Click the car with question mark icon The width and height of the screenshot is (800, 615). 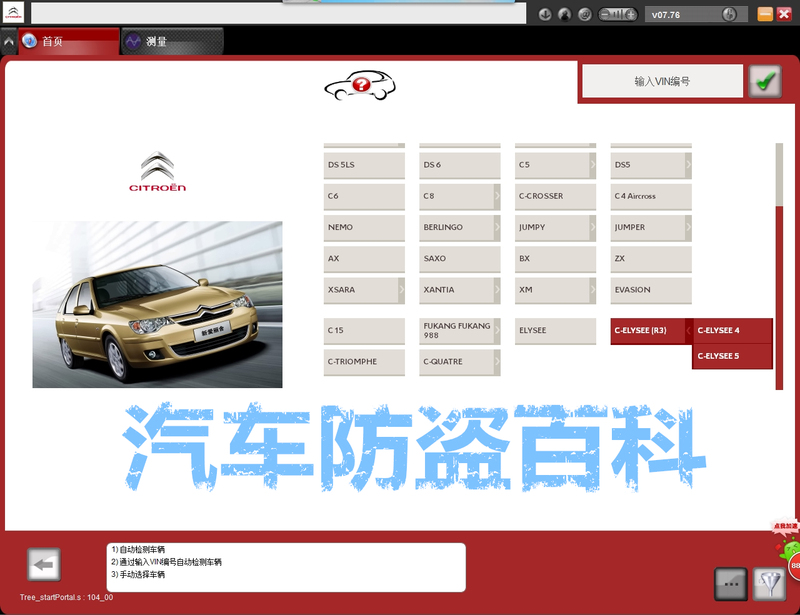click(x=360, y=85)
